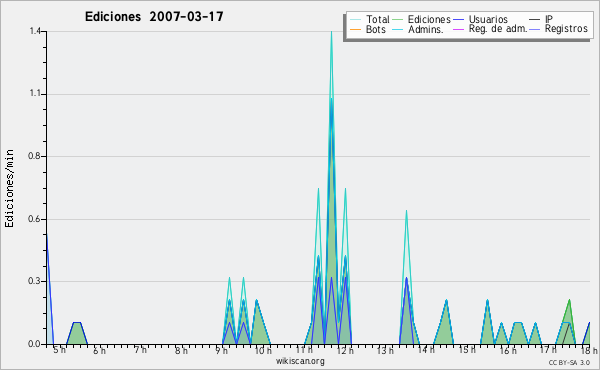
Task: Click the wikiscan.org text below chart
Action: pyautogui.click(x=300, y=361)
